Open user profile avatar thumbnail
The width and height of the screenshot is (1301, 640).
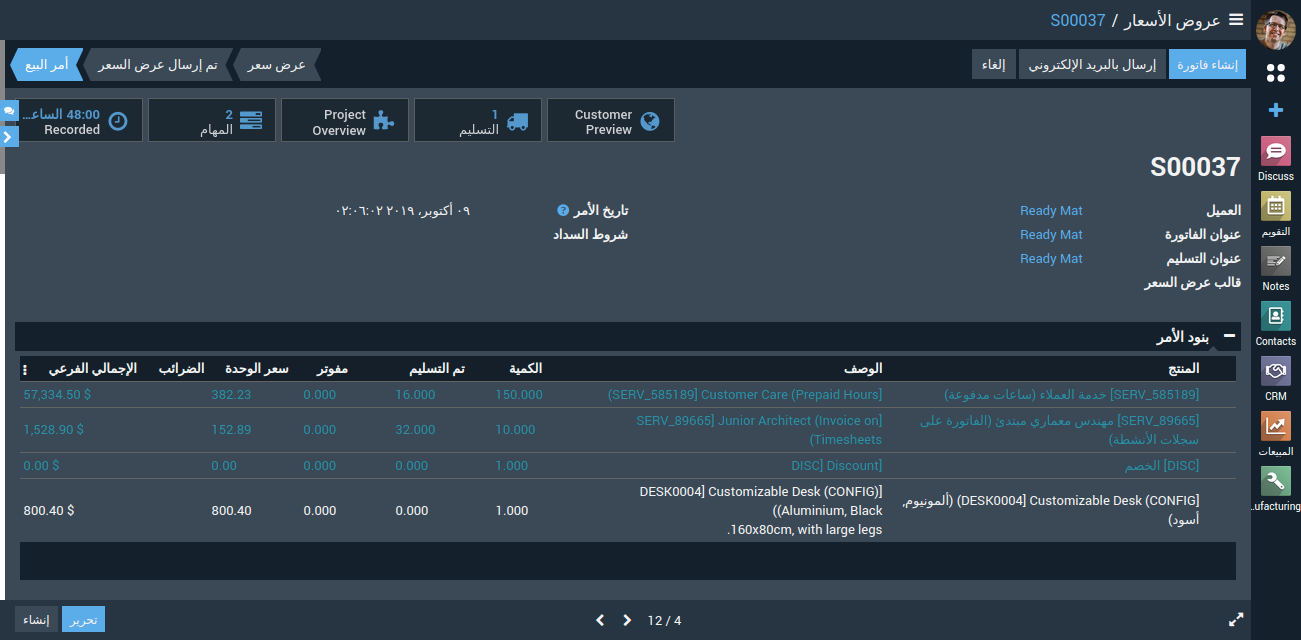pos(1275,30)
